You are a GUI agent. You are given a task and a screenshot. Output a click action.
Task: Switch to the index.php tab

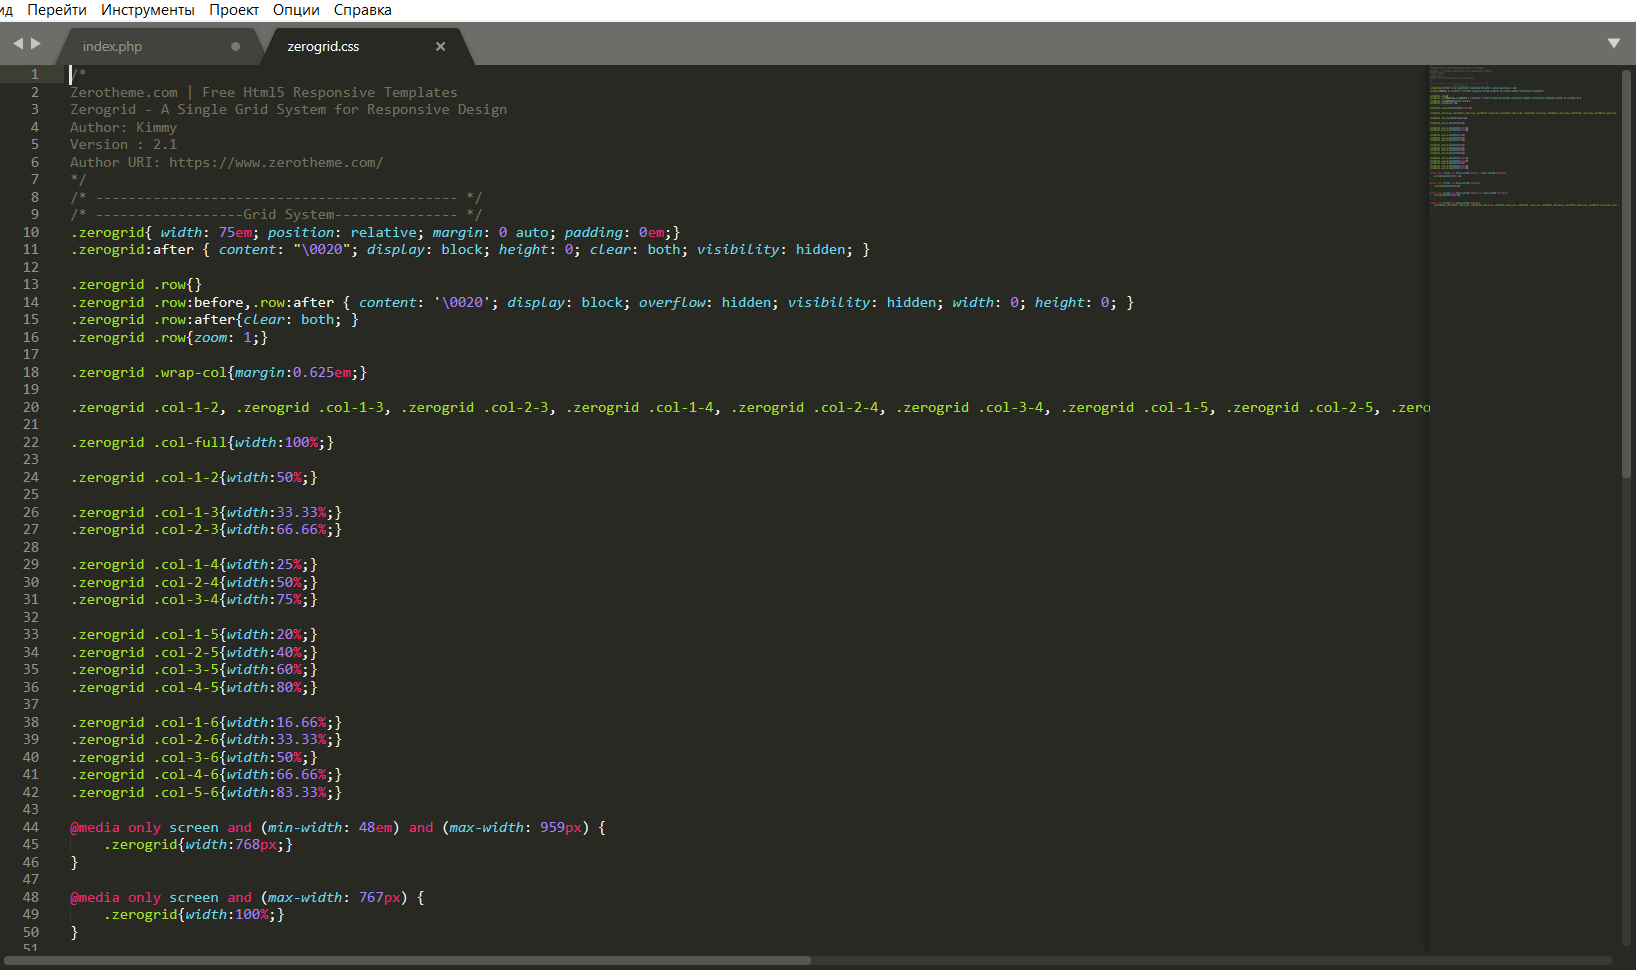tap(112, 46)
